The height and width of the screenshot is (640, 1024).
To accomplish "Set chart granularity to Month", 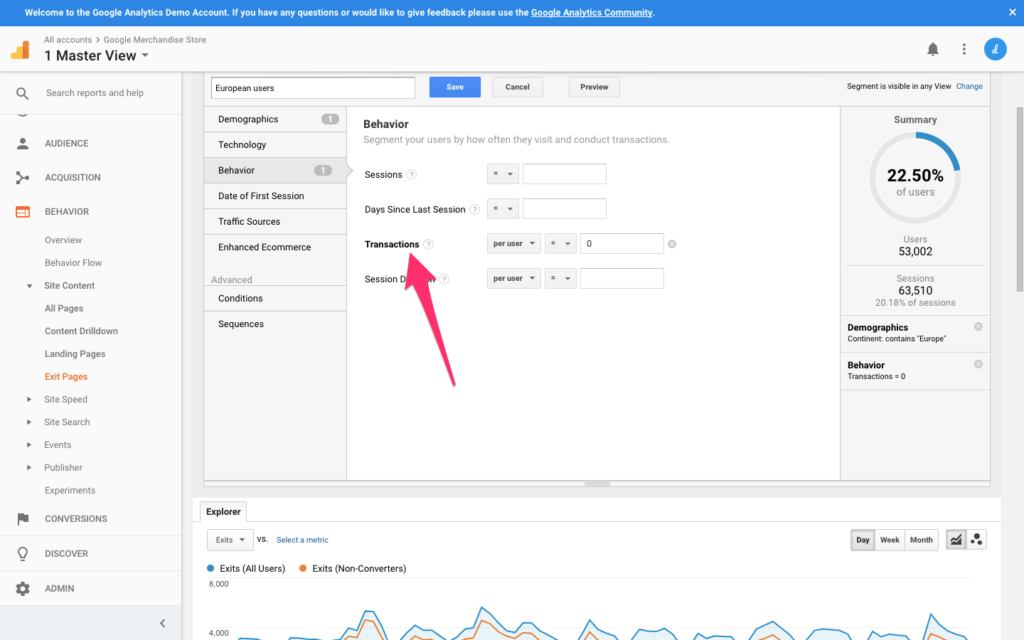I will 921,540.
